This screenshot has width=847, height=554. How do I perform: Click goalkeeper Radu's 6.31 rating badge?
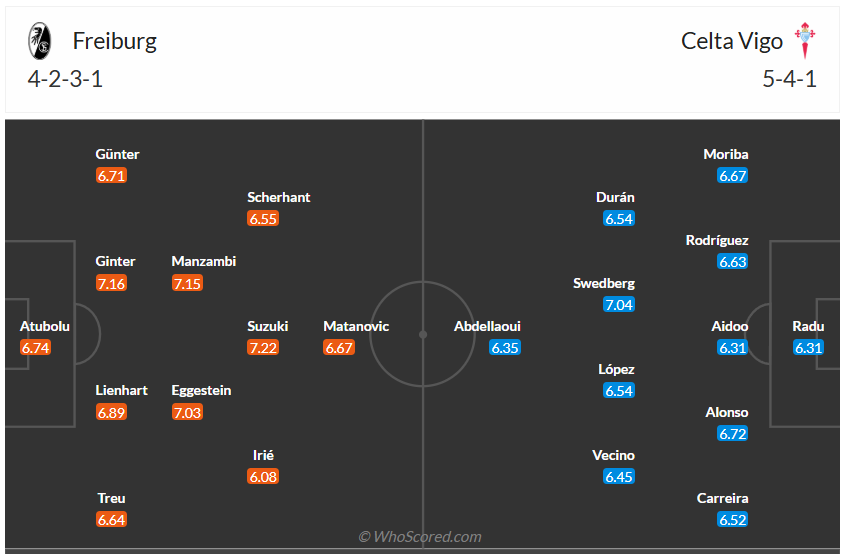pos(808,348)
